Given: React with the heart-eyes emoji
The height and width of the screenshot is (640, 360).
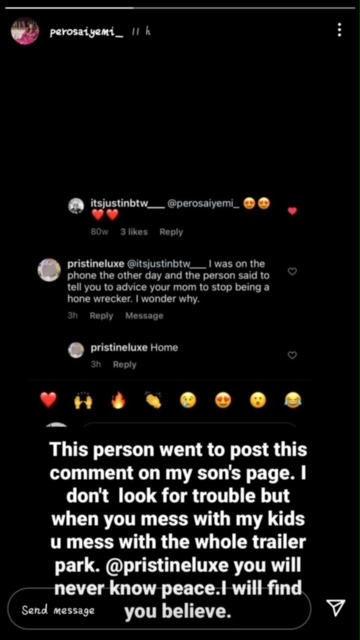Looking at the screenshot, I should click(x=223, y=400).
